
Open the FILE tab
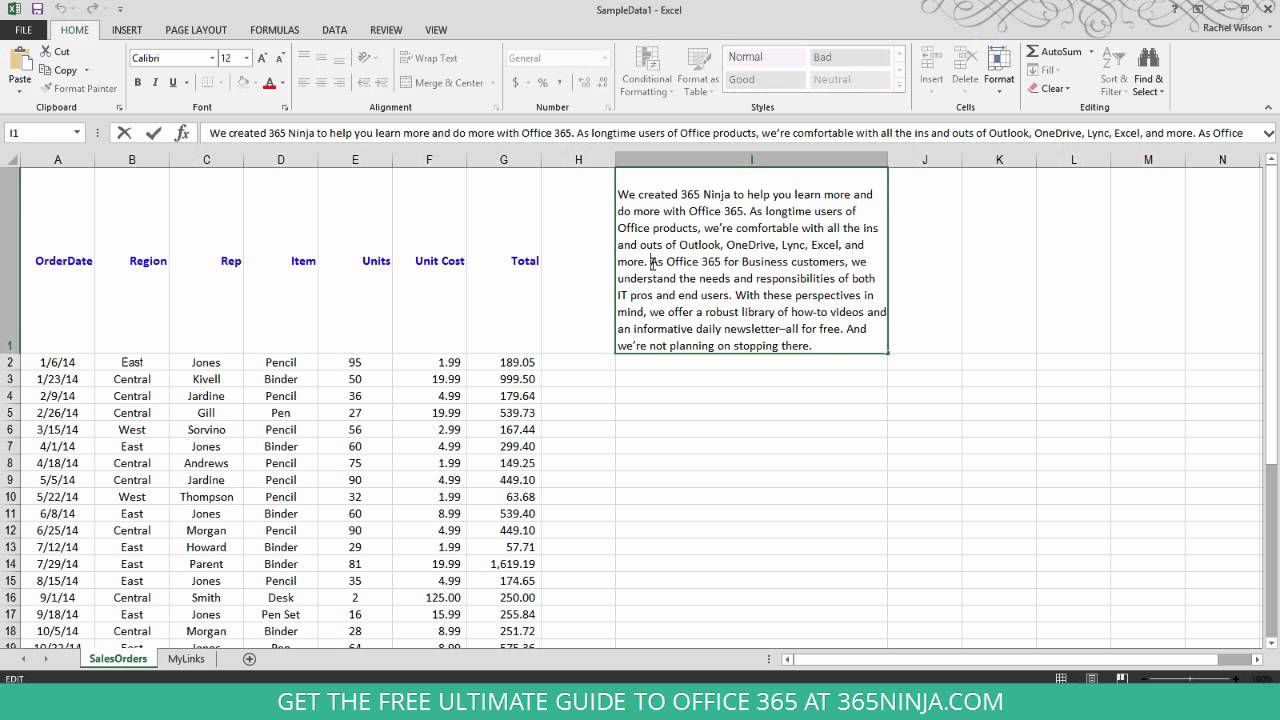[x=22, y=30]
